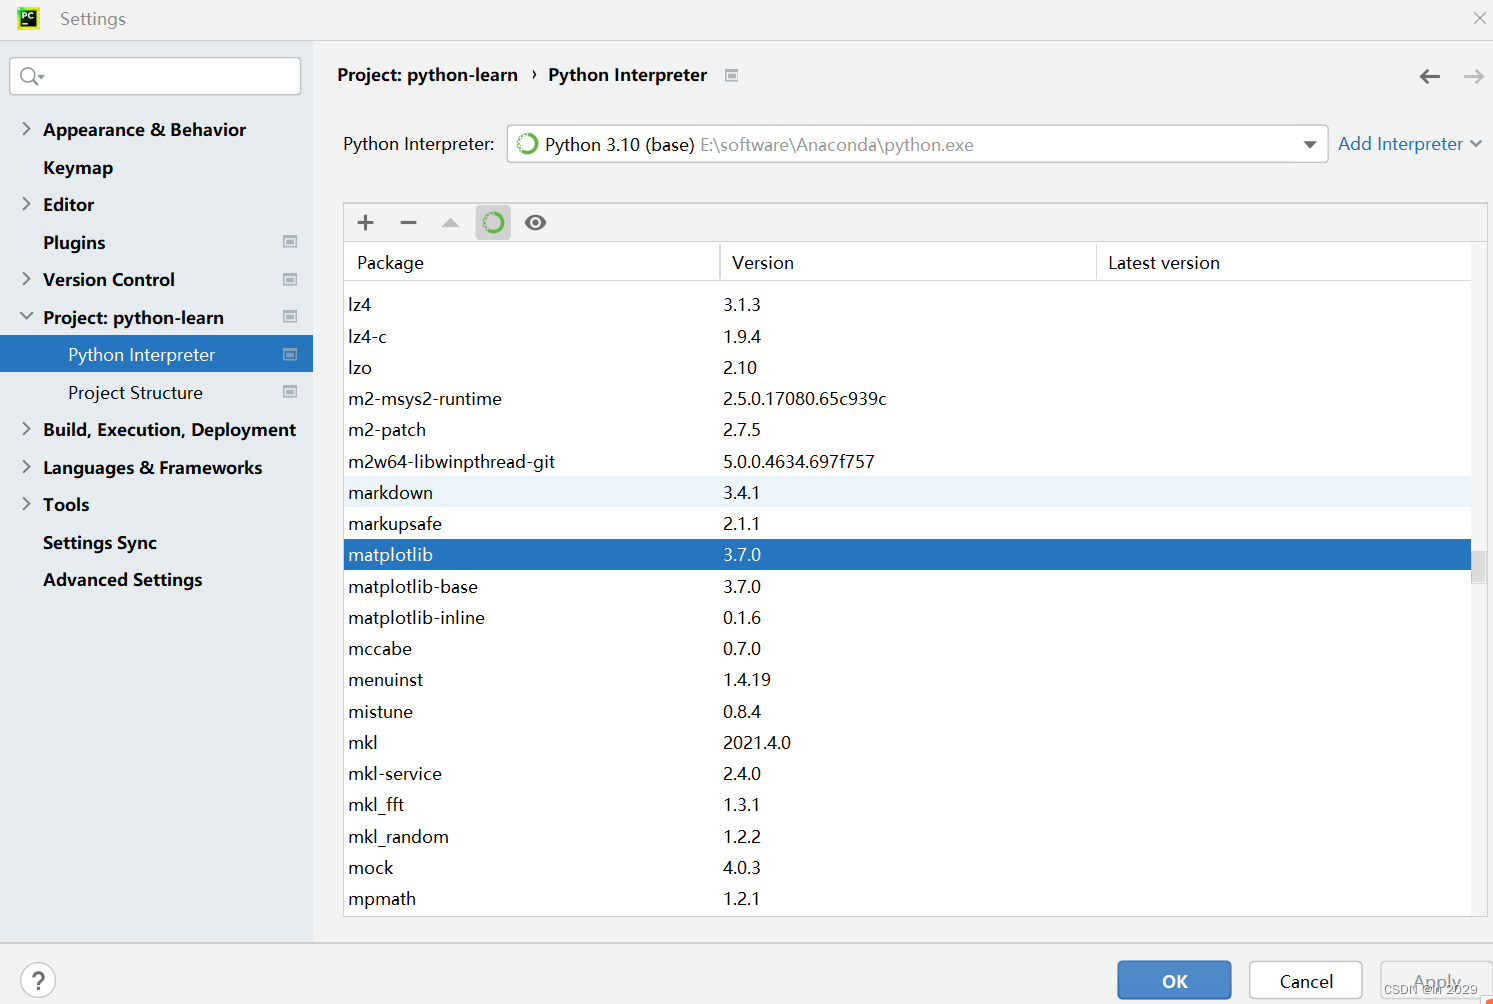Open Settings Sync page
The height and width of the screenshot is (1004, 1493).
point(100,543)
